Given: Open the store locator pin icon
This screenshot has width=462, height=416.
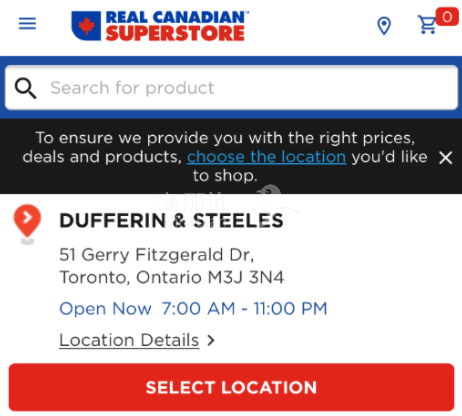Looking at the screenshot, I should [384, 26].
